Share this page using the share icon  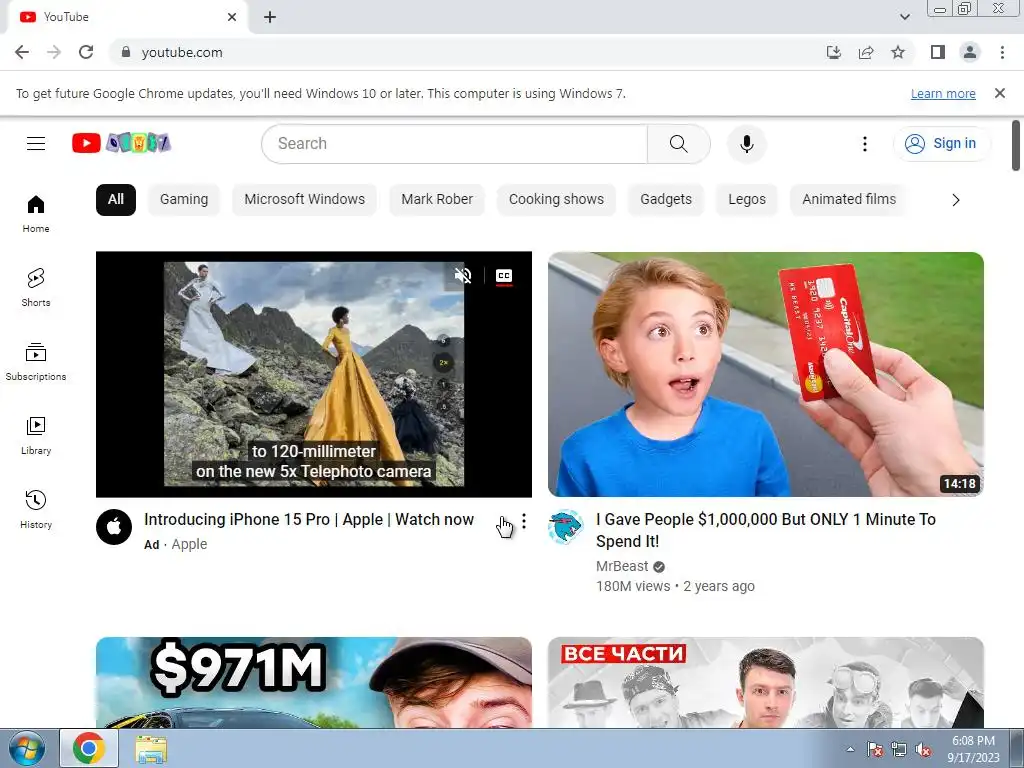(x=866, y=52)
